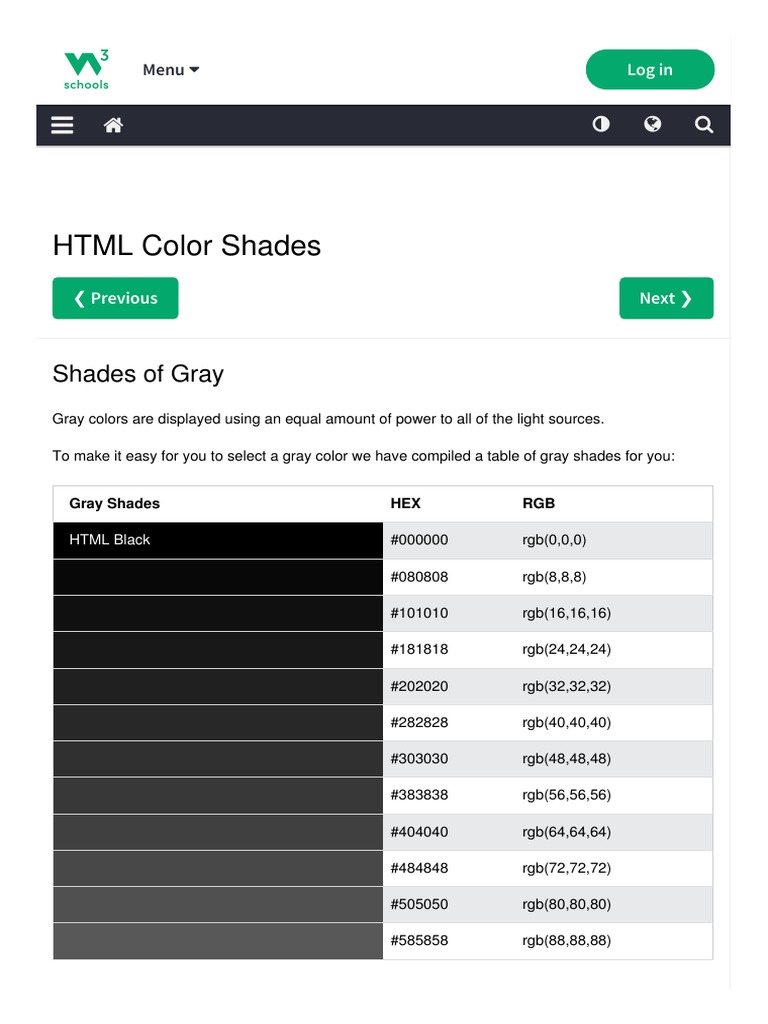Open the globe language selector
The height and width of the screenshot is (1024, 768).
coord(653,125)
